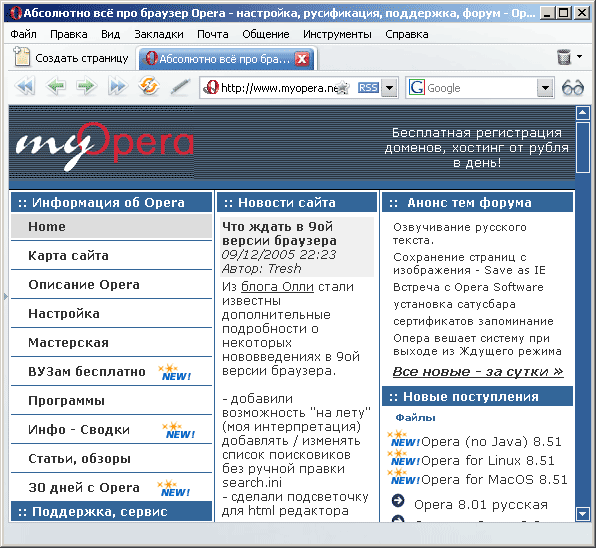The image size is (596, 548).
Task: Open the Google search engine dropdown
Action: click(x=545, y=88)
